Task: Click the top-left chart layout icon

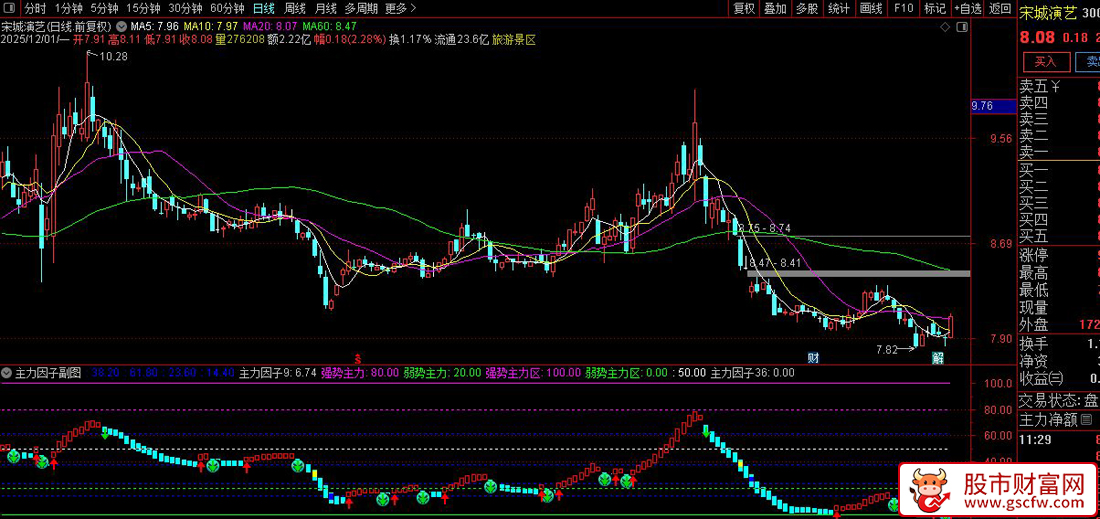Action: [10, 8]
